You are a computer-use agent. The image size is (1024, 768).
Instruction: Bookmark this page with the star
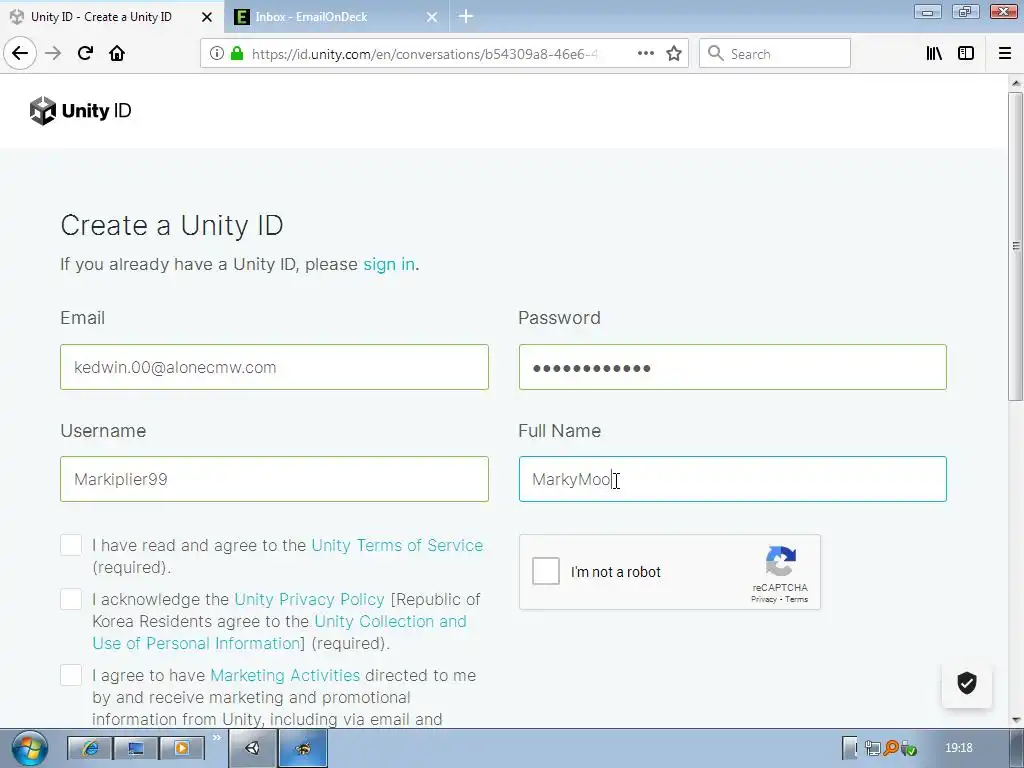tap(674, 54)
